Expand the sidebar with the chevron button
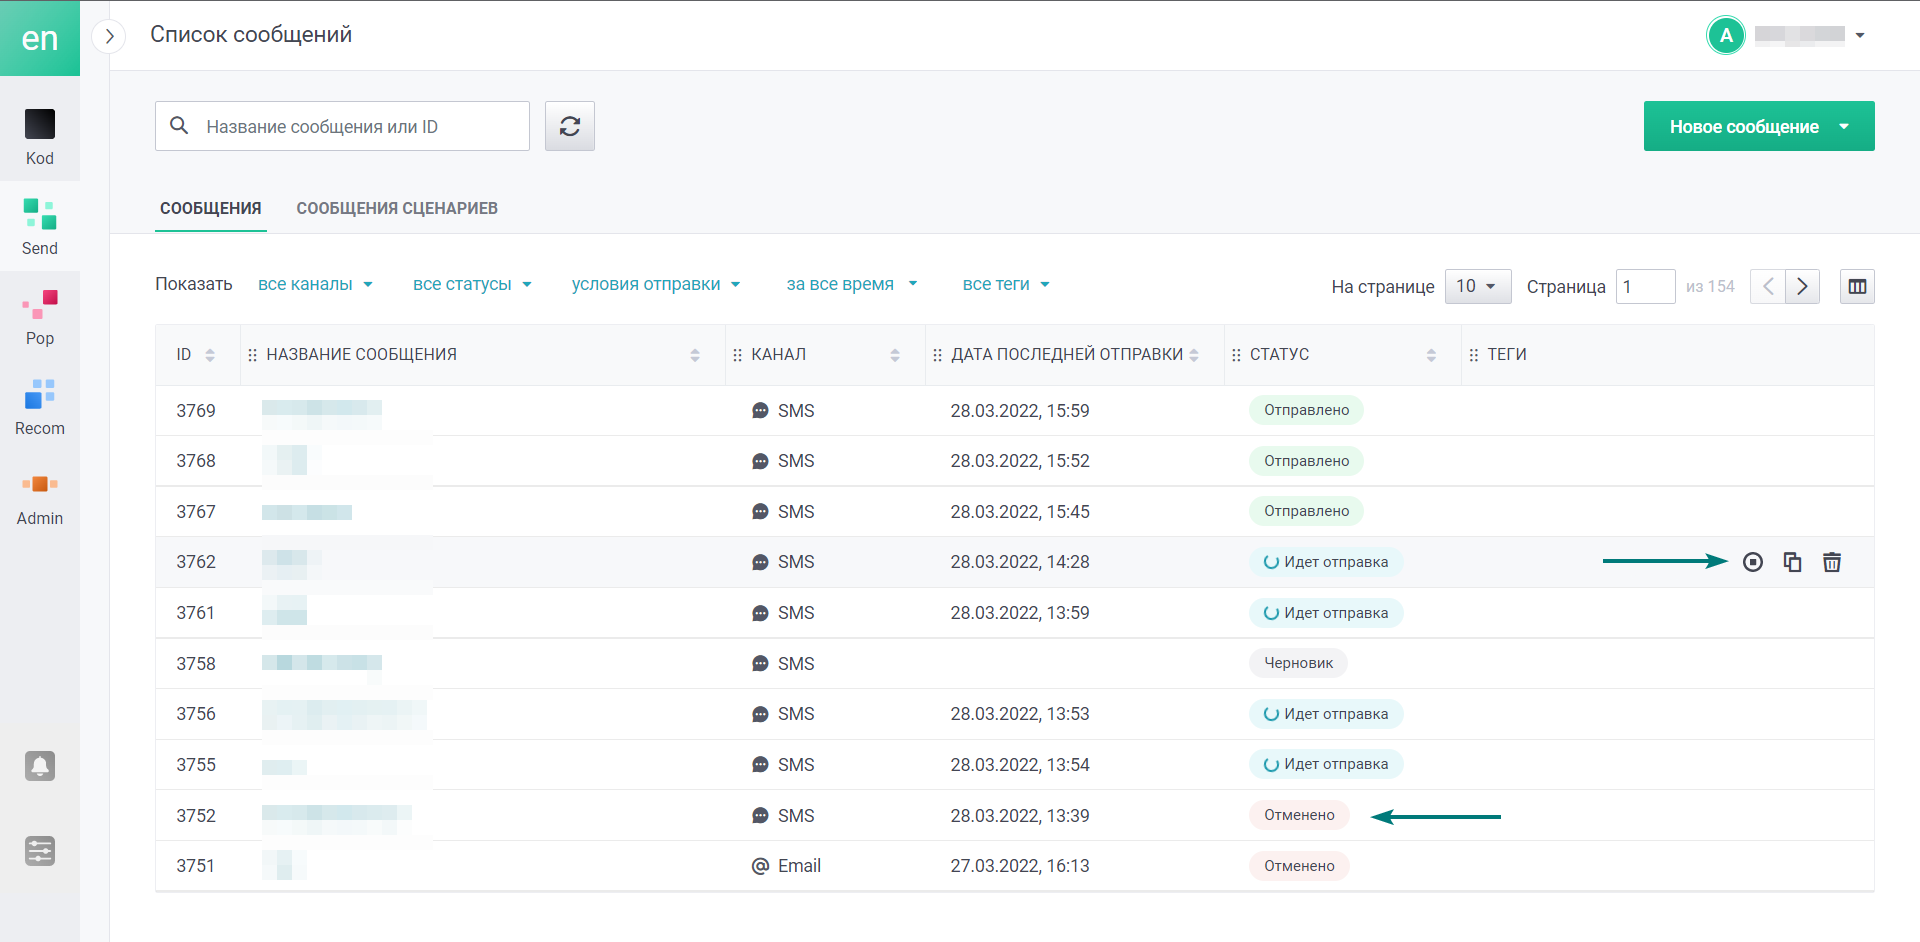The width and height of the screenshot is (1920, 942). (109, 36)
